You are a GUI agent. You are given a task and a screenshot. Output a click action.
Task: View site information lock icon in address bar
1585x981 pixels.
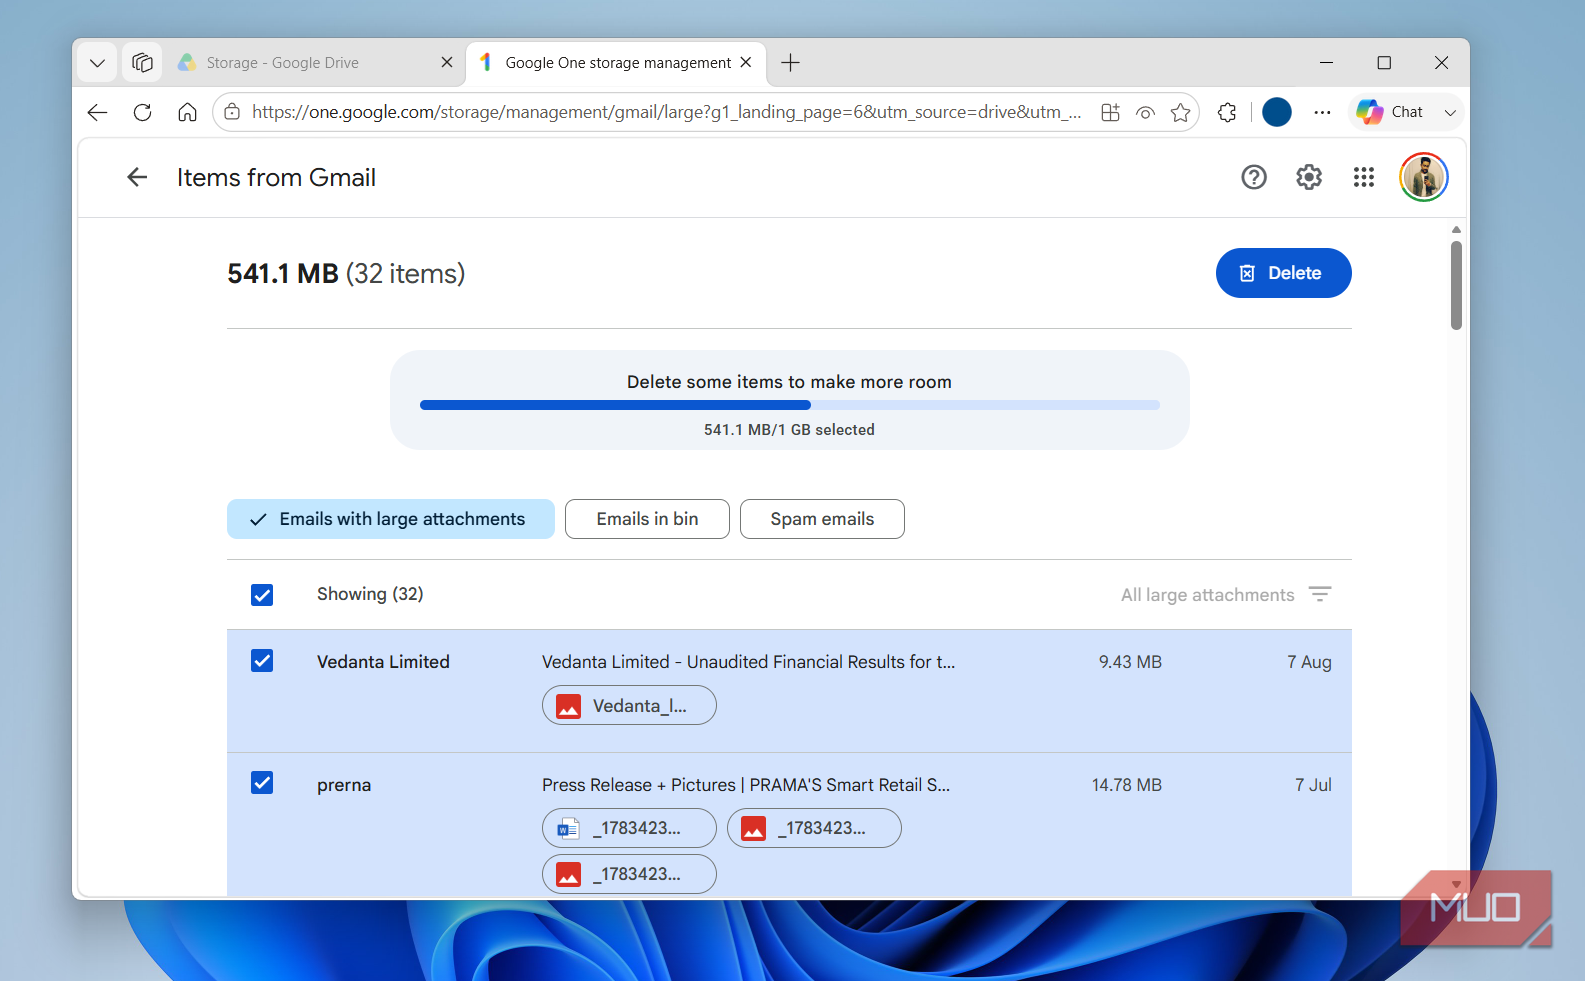click(x=232, y=112)
